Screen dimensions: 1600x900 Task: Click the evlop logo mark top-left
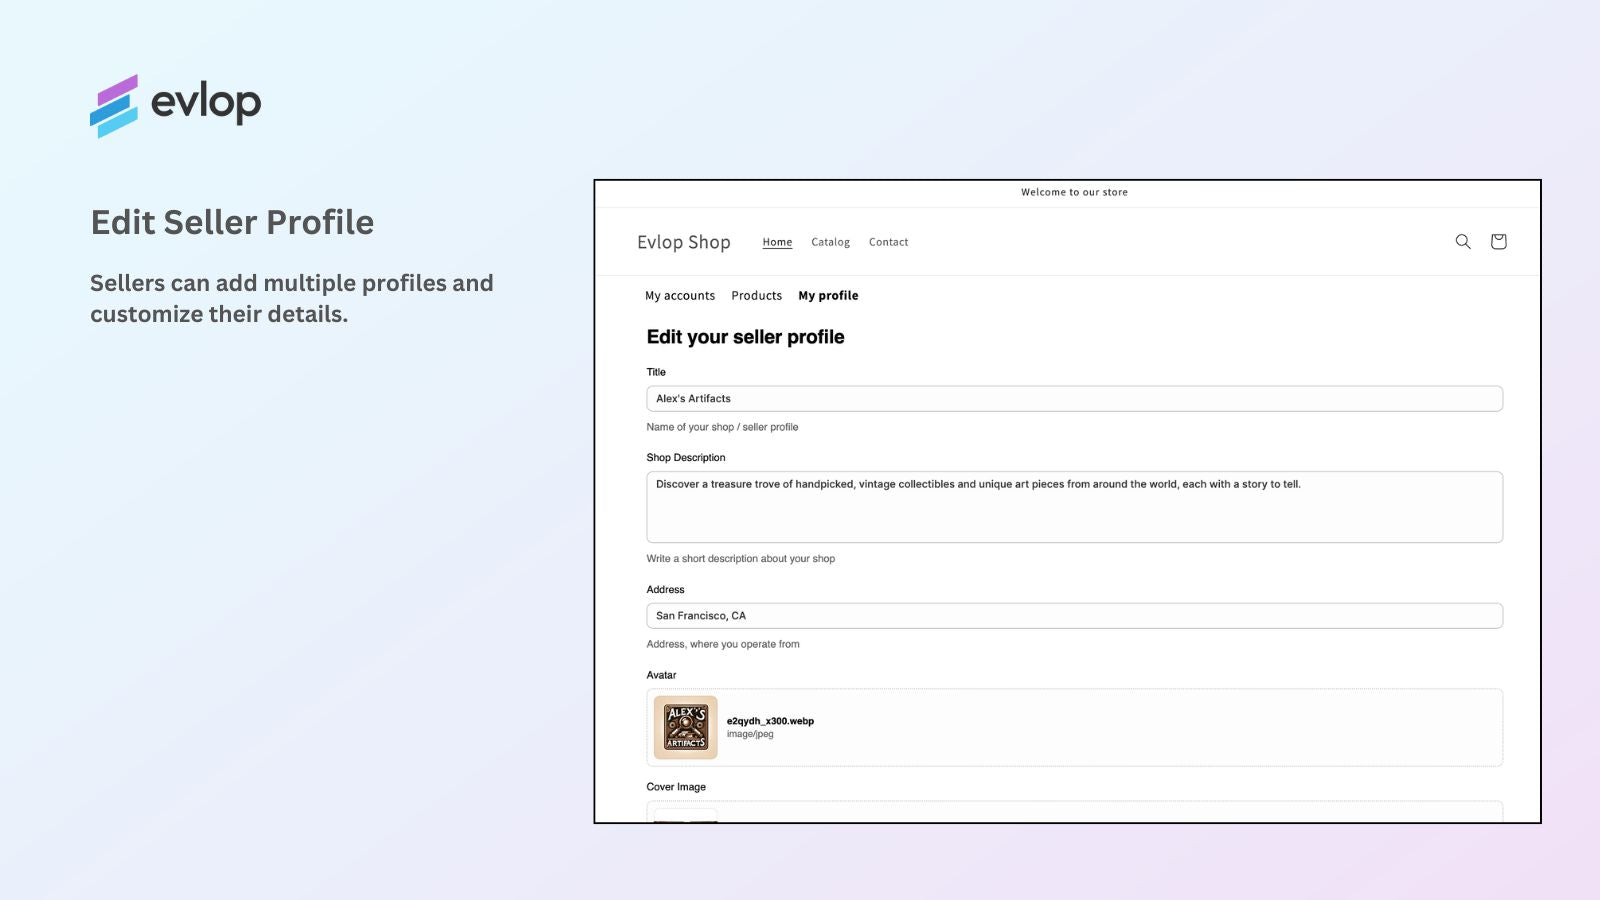[x=112, y=104]
